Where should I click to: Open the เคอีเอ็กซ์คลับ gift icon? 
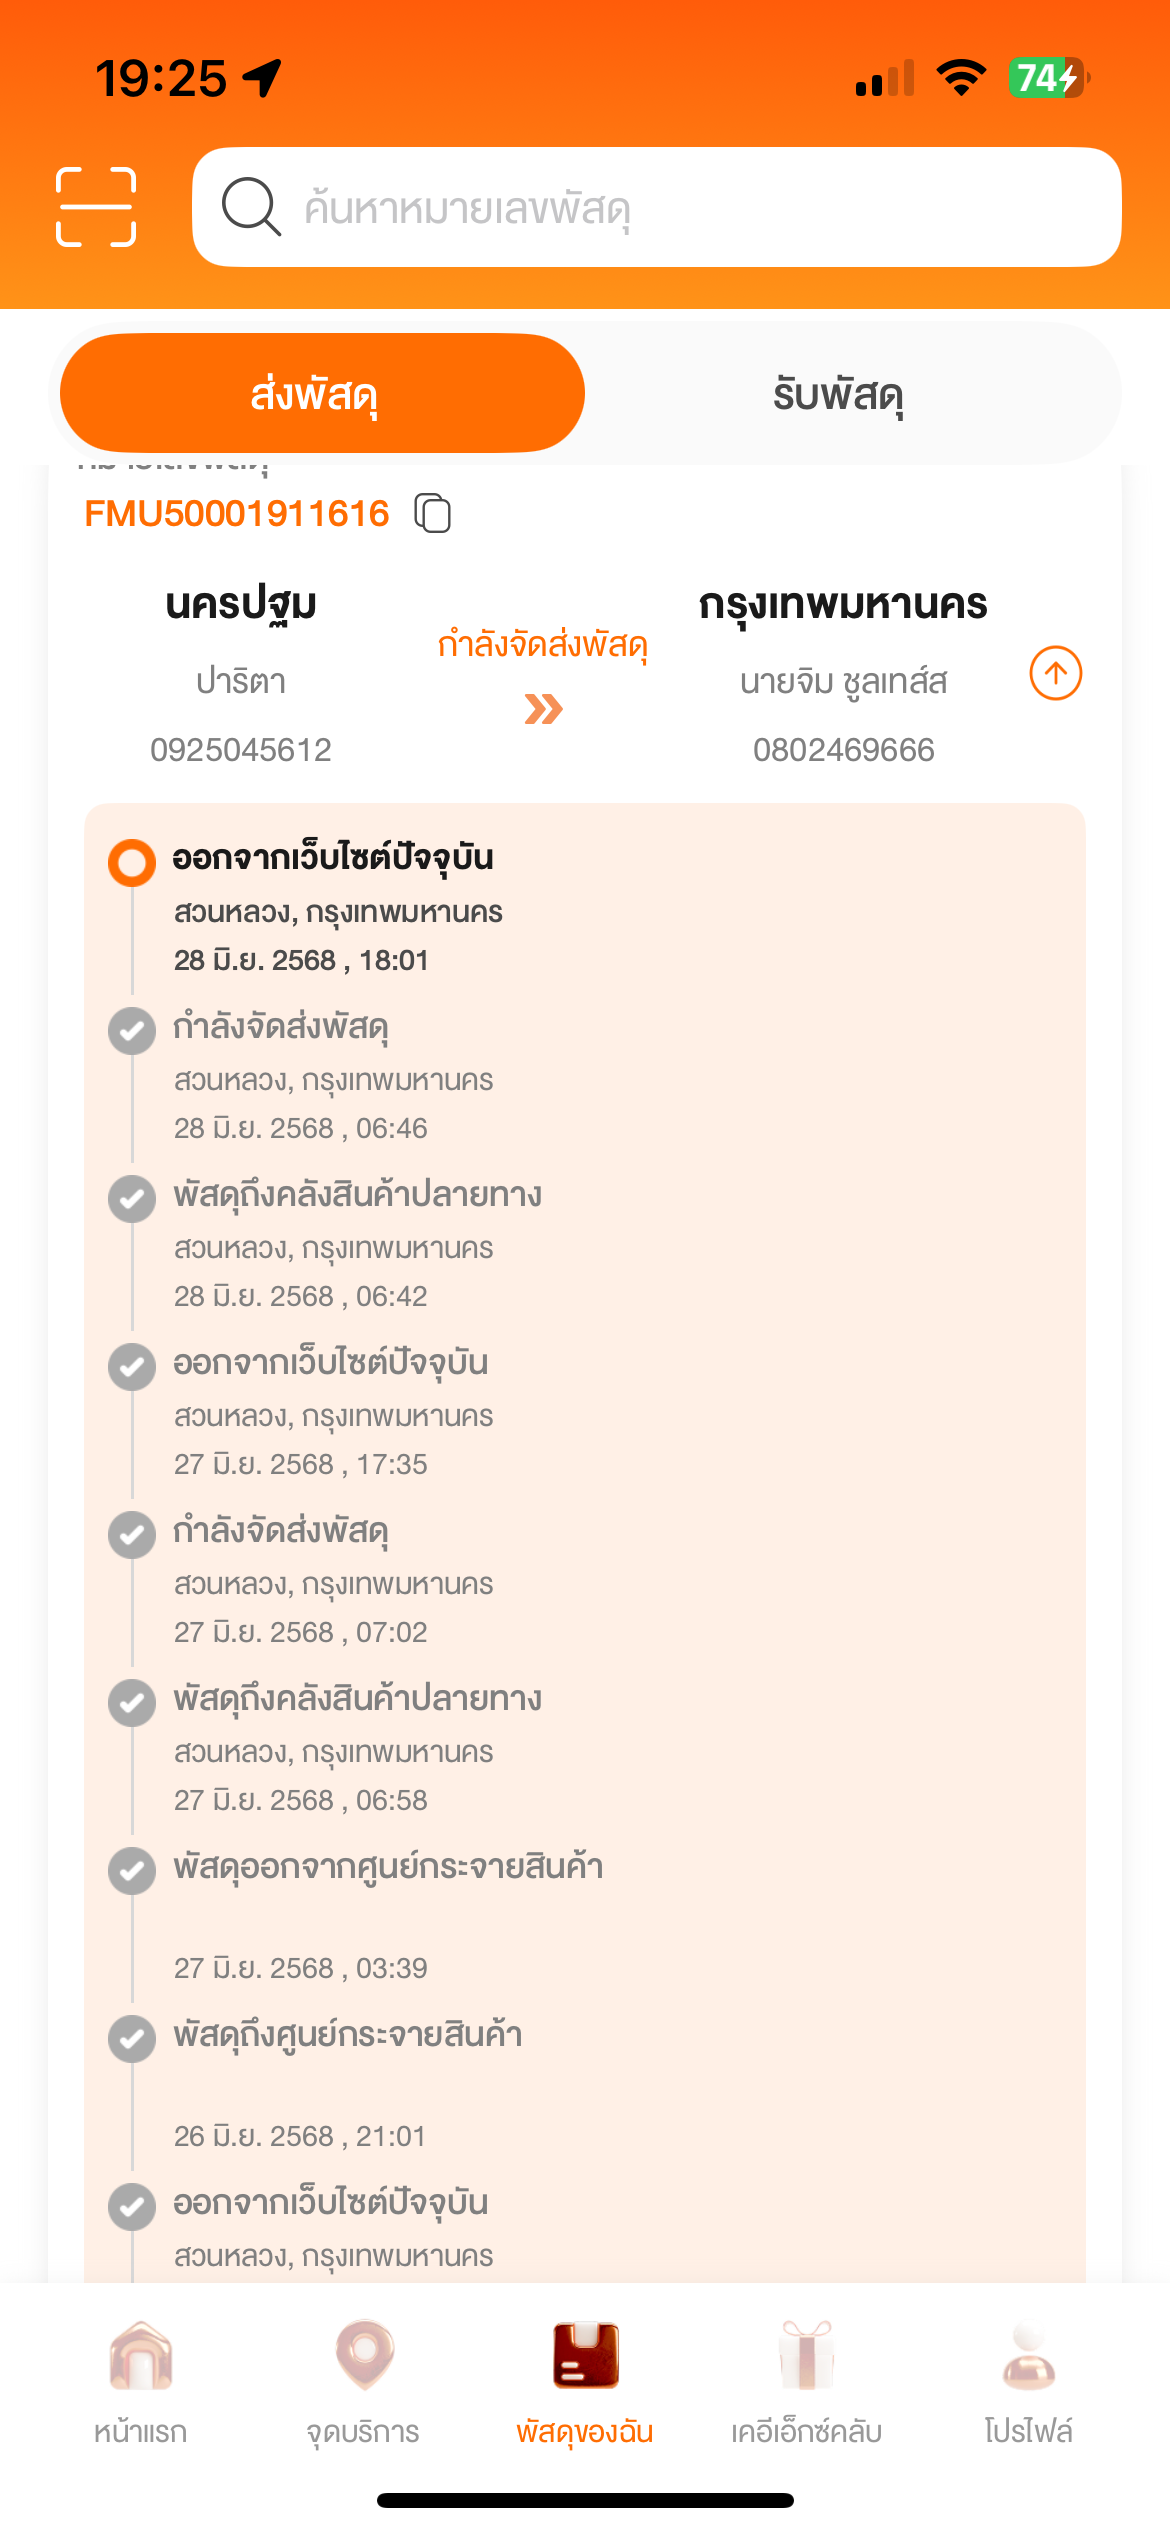click(x=806, y=2357)
